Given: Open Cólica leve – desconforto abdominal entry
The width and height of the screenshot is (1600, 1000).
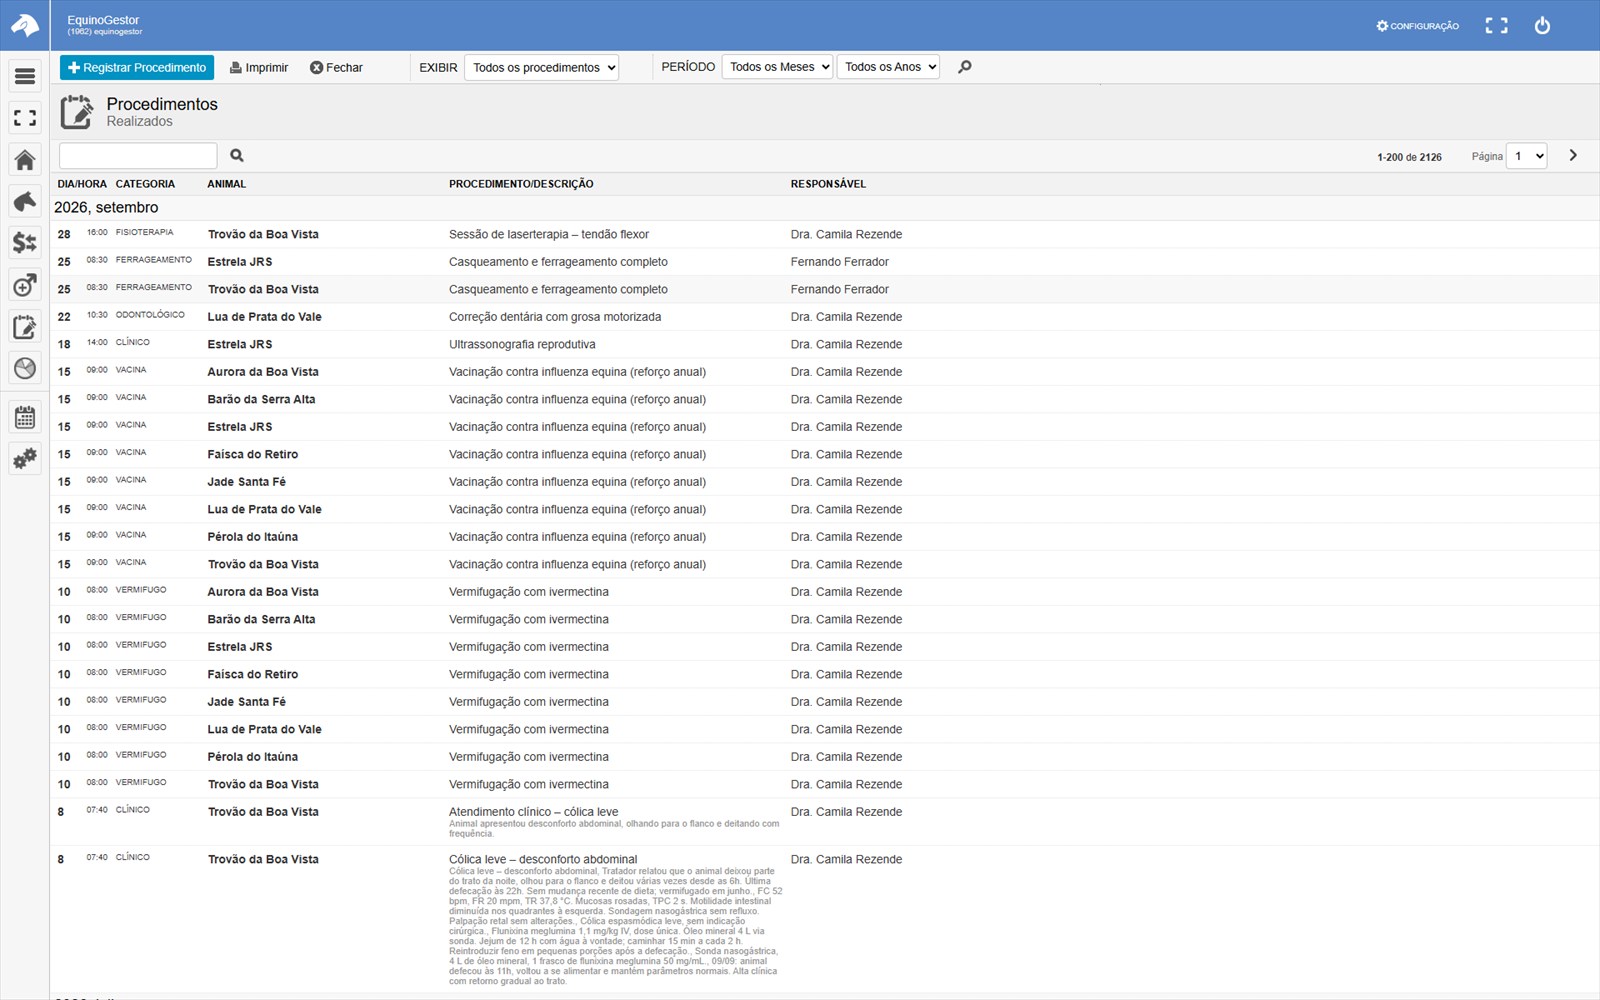Looking at the screenshot, I should (825, 920).
